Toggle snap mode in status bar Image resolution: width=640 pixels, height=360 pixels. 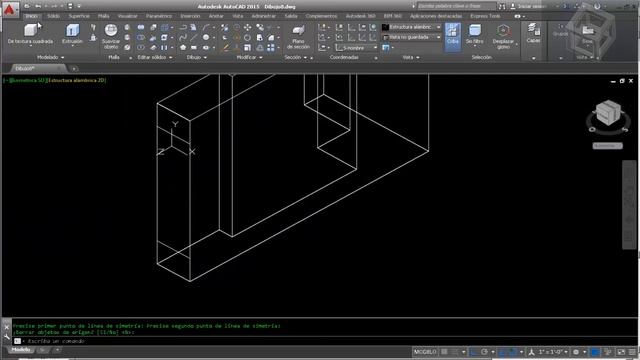pyautogui.click(x=455, y=352)
